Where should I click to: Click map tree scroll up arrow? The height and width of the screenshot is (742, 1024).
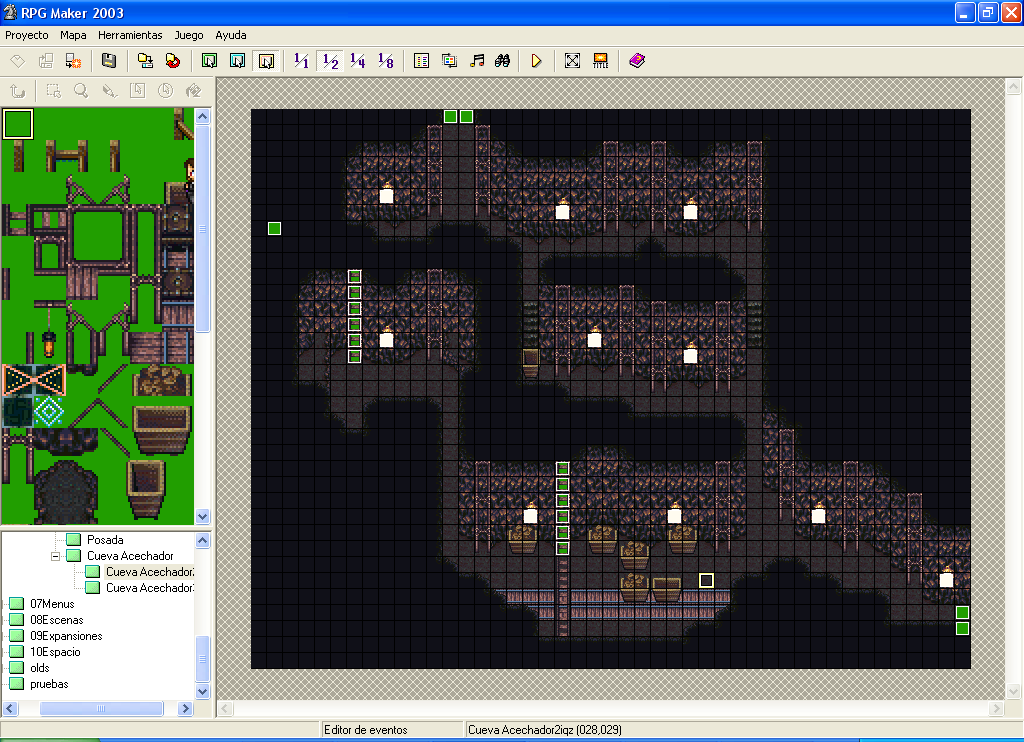click(x=202, y=541)
